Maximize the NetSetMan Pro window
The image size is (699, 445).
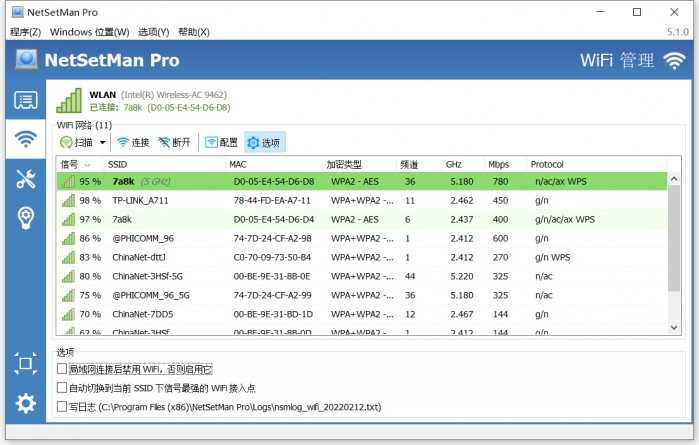637,12
